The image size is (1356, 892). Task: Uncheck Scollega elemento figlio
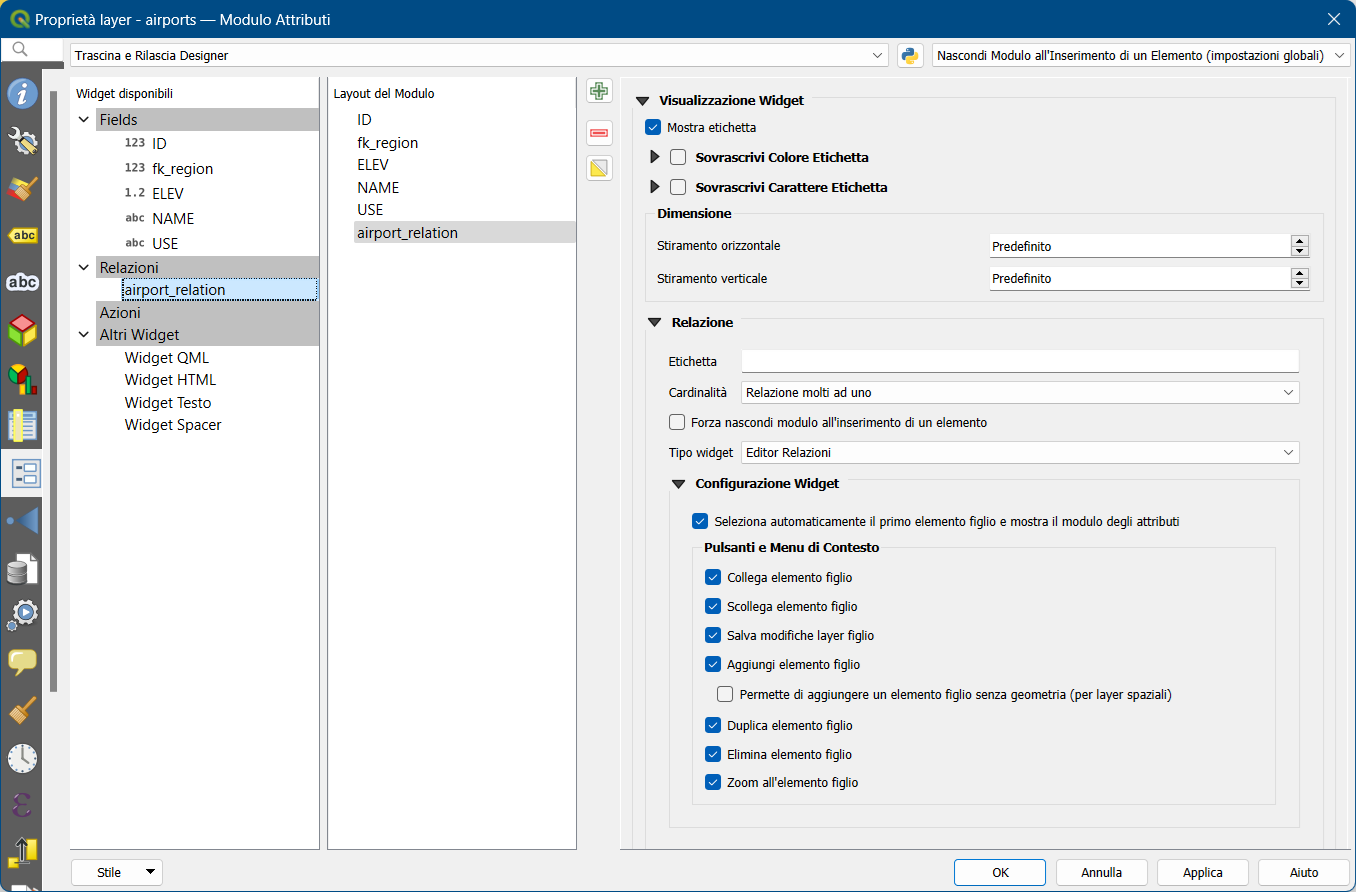click(x=713, y=606)
